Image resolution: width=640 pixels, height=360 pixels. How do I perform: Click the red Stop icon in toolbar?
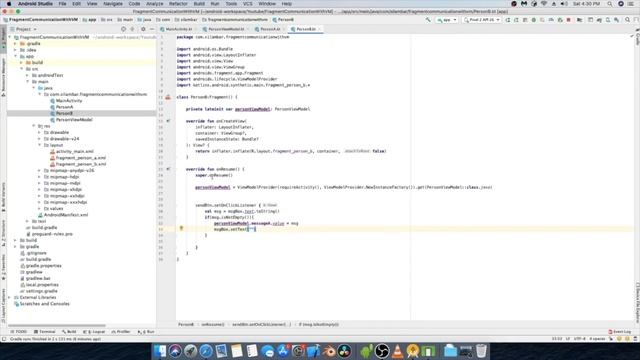569,20
